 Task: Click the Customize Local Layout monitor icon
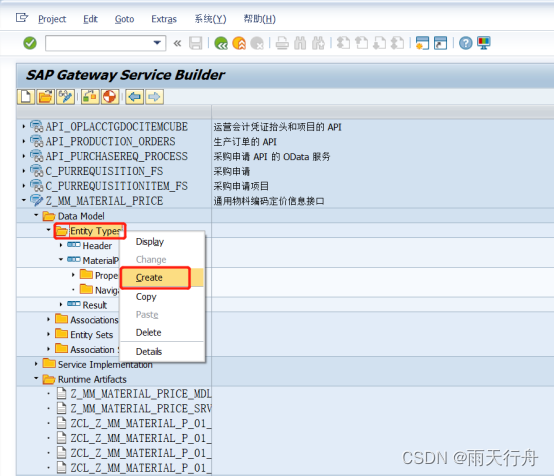point(483,43)
